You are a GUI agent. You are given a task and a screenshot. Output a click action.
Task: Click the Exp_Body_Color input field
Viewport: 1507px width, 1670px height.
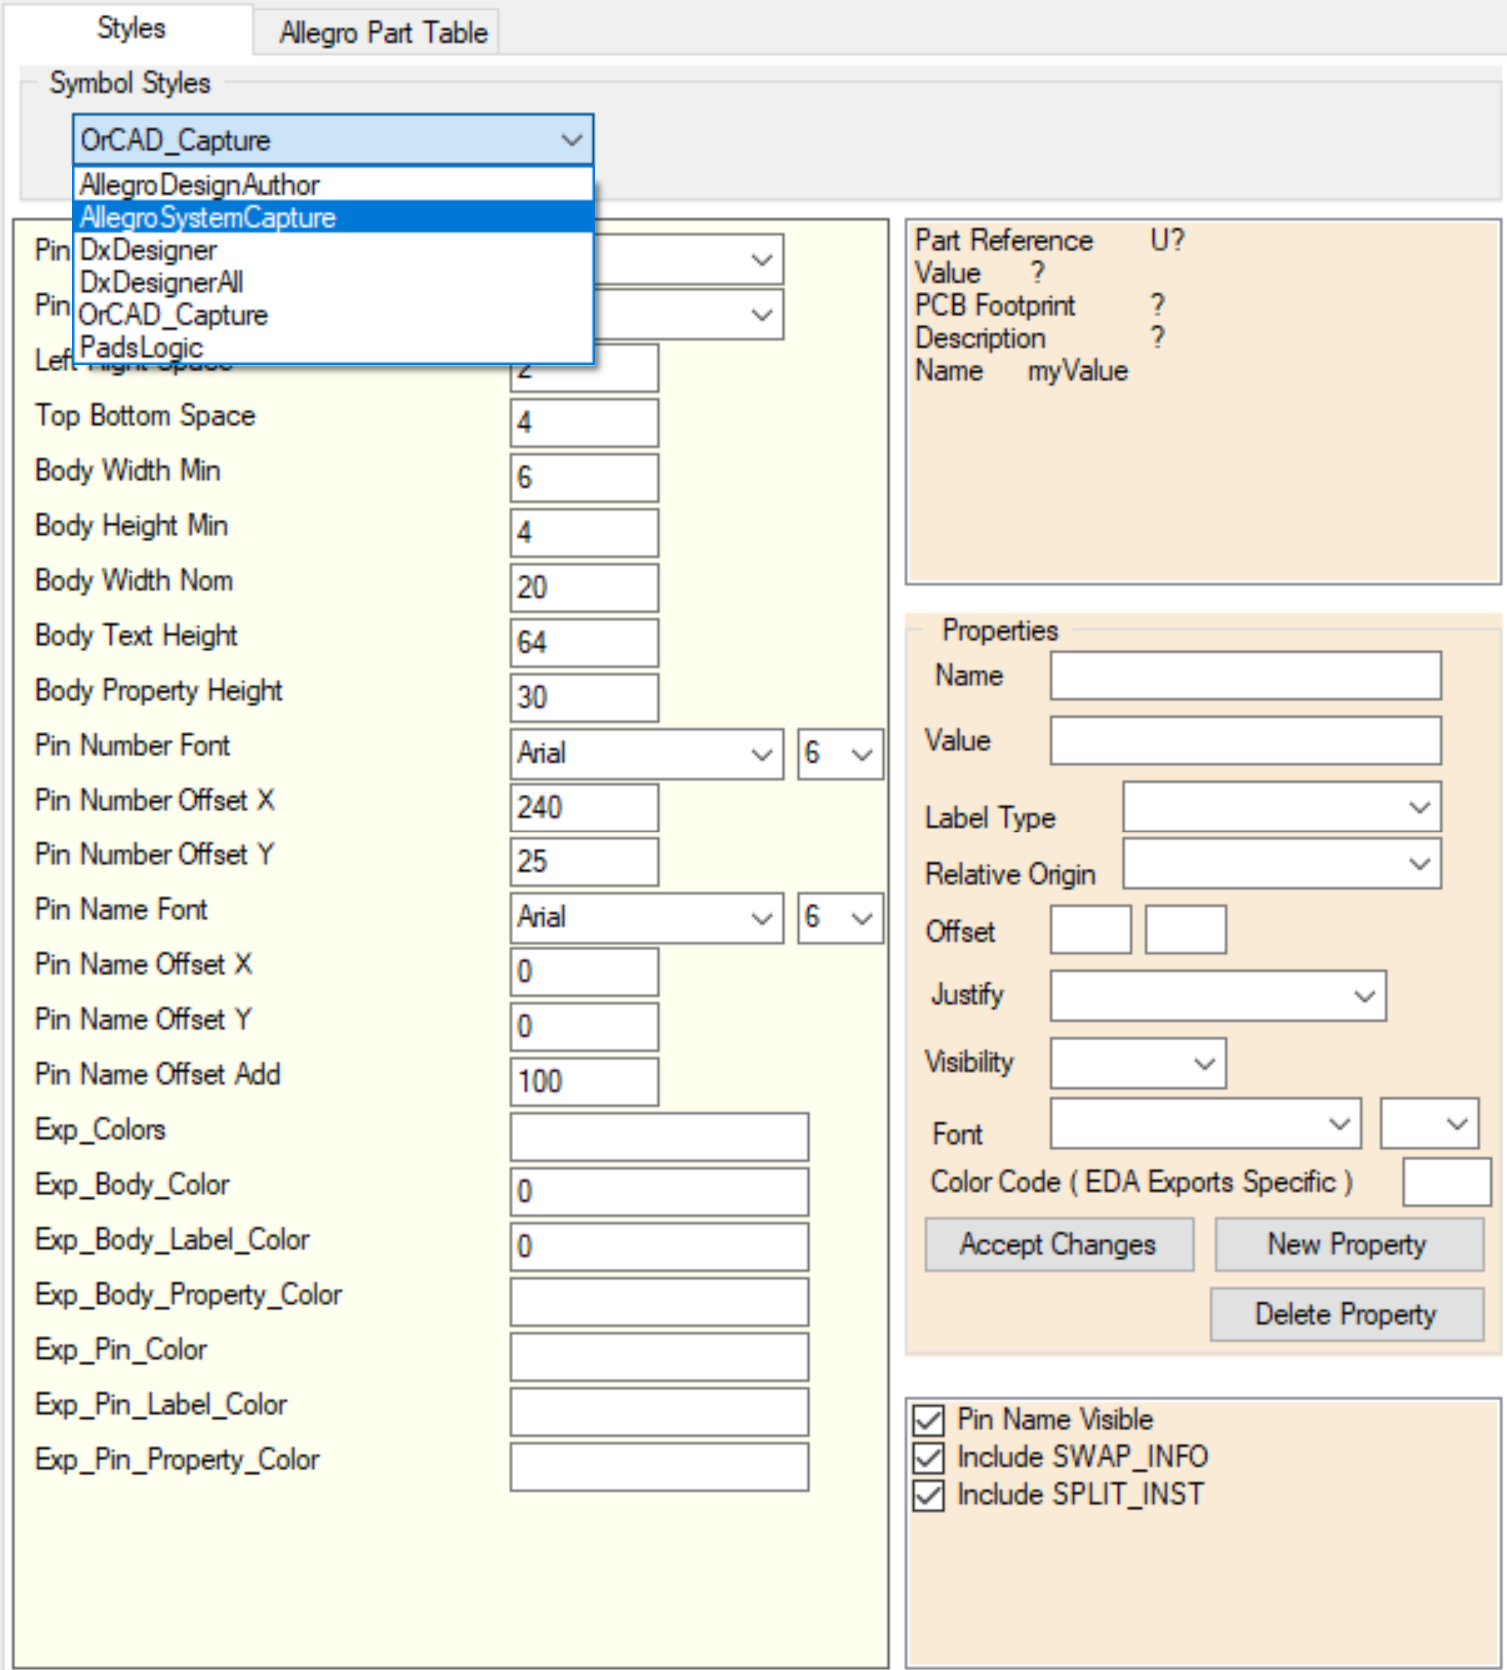[x=659, y=1192]
